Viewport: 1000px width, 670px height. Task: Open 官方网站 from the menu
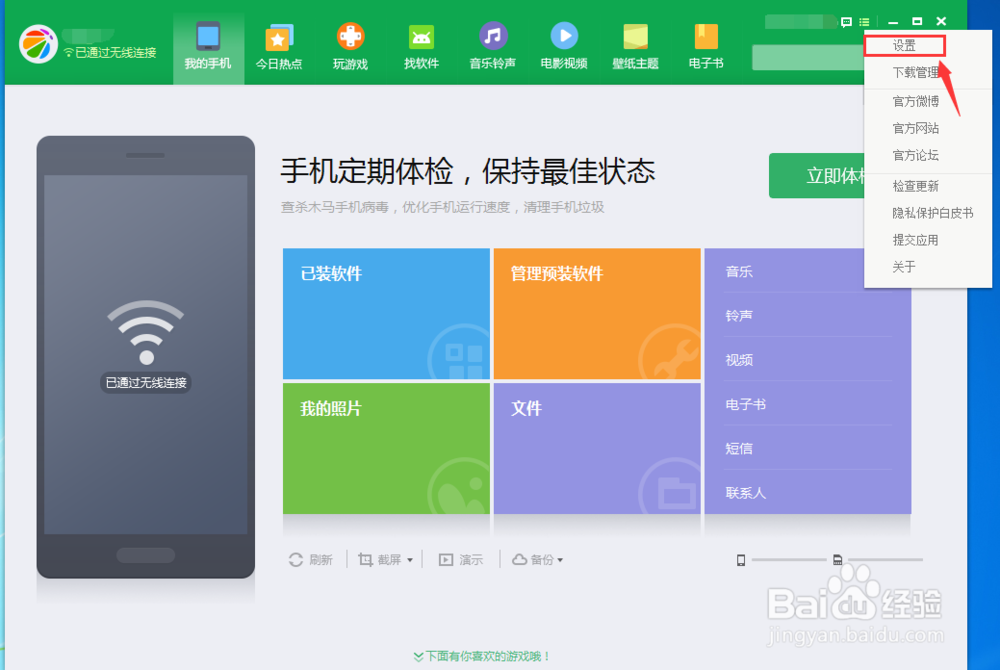928,128
